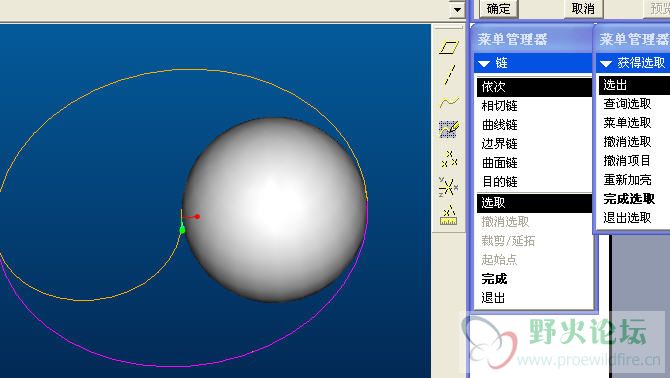Viewport: 670px width, 378px height.
Task: Select the datum axis tool icon
Action: tap(449, 74)
